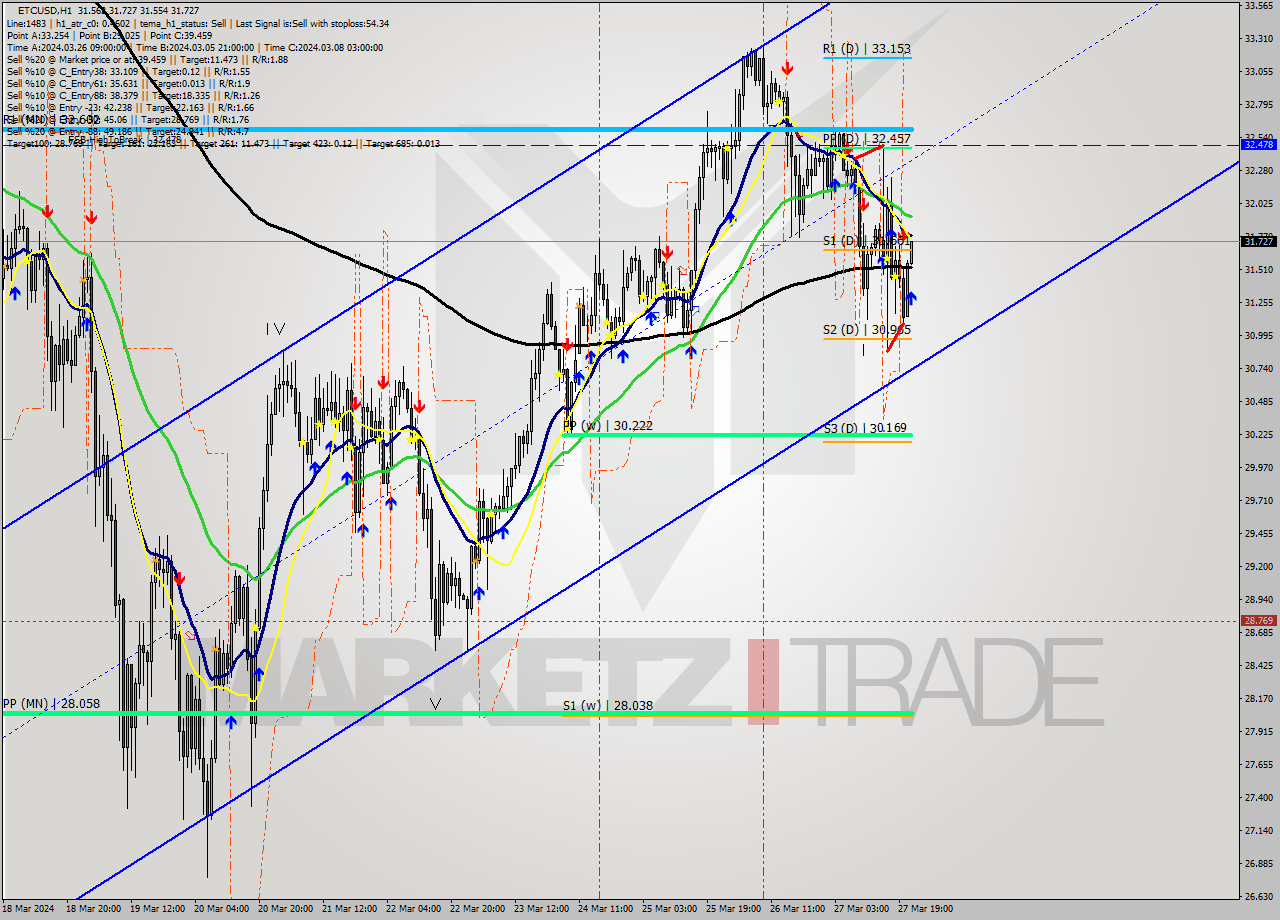Click the '26 Mar 11:00' time label
1280x920 pixels.
[797, 909]
